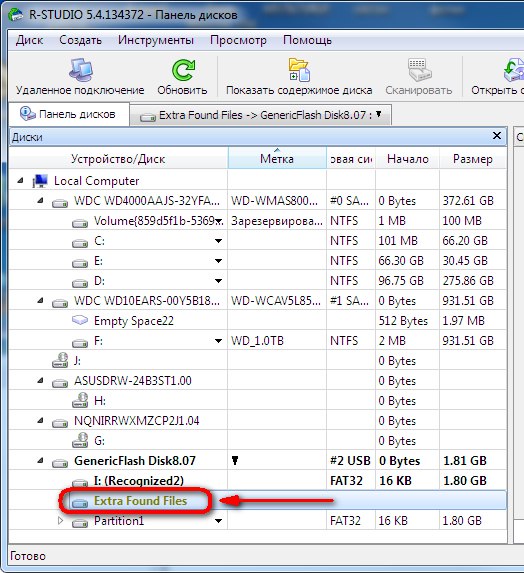The image size is (524, 573).
Task: Collapse the WDC WD4000AAJS disk node
Action: [41, 201]
